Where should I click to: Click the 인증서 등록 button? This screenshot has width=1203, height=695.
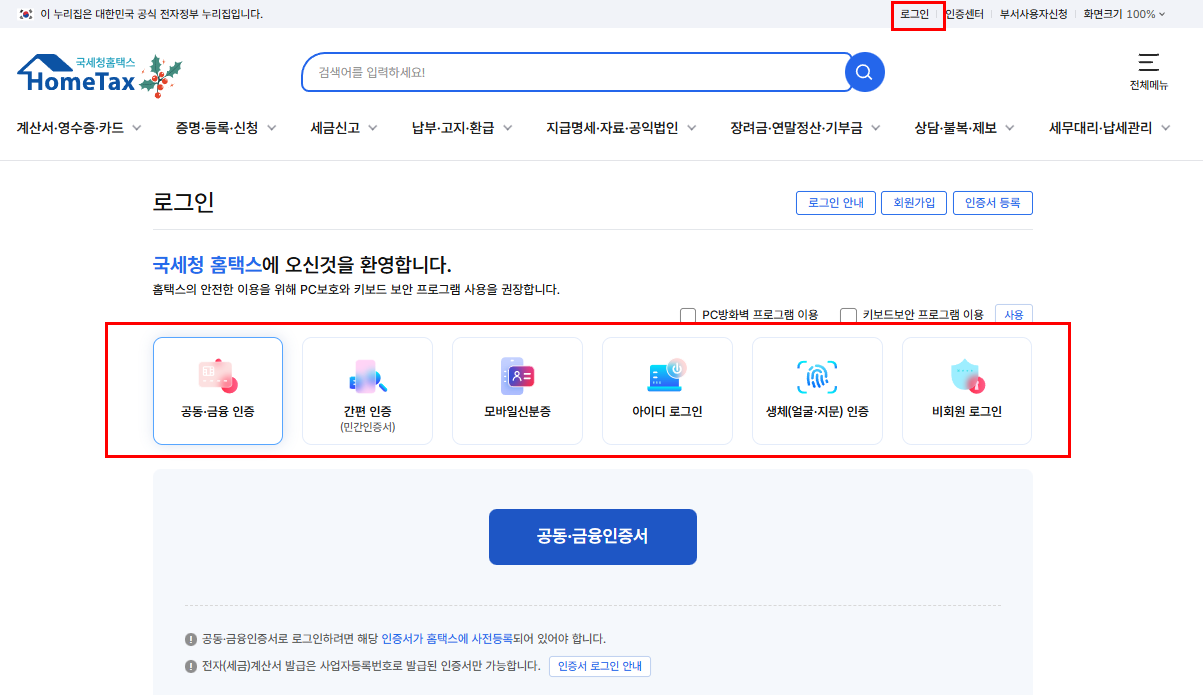point(993,203)
